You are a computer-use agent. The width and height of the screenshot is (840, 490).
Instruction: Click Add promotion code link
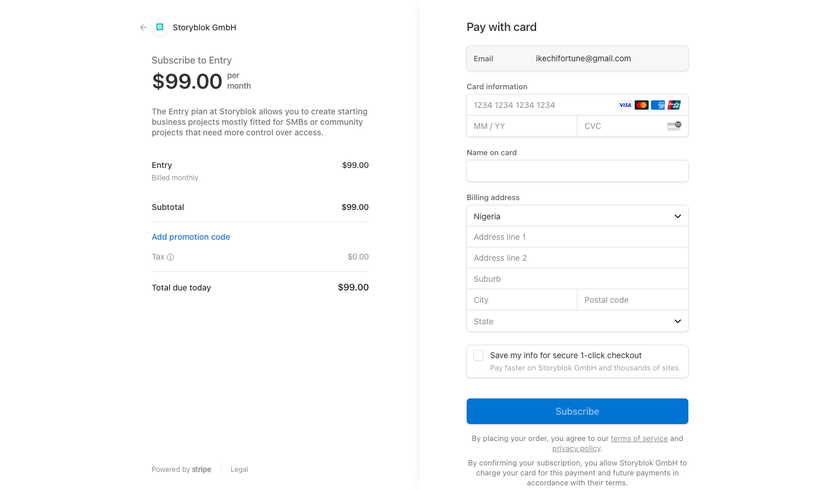tap(191, 237)
